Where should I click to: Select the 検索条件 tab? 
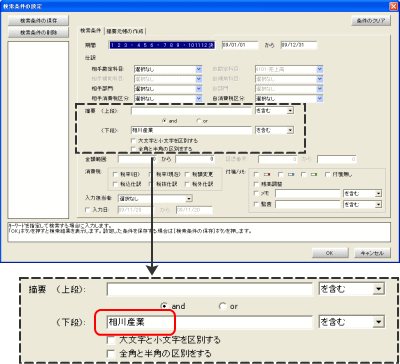tap(90, 31)
